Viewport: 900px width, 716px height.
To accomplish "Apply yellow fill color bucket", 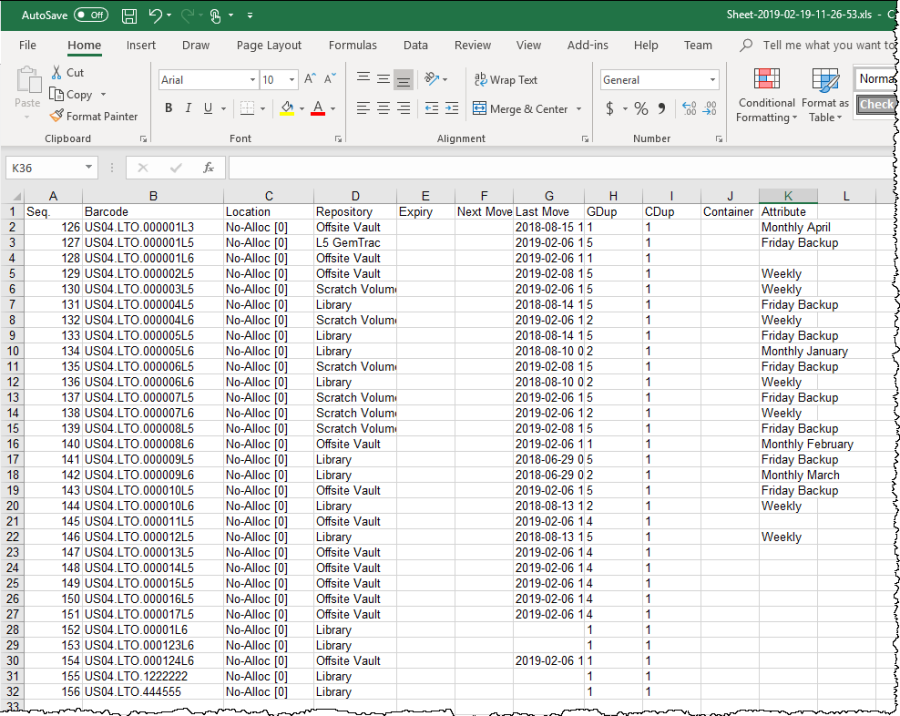I will click(x=287, y=108).
